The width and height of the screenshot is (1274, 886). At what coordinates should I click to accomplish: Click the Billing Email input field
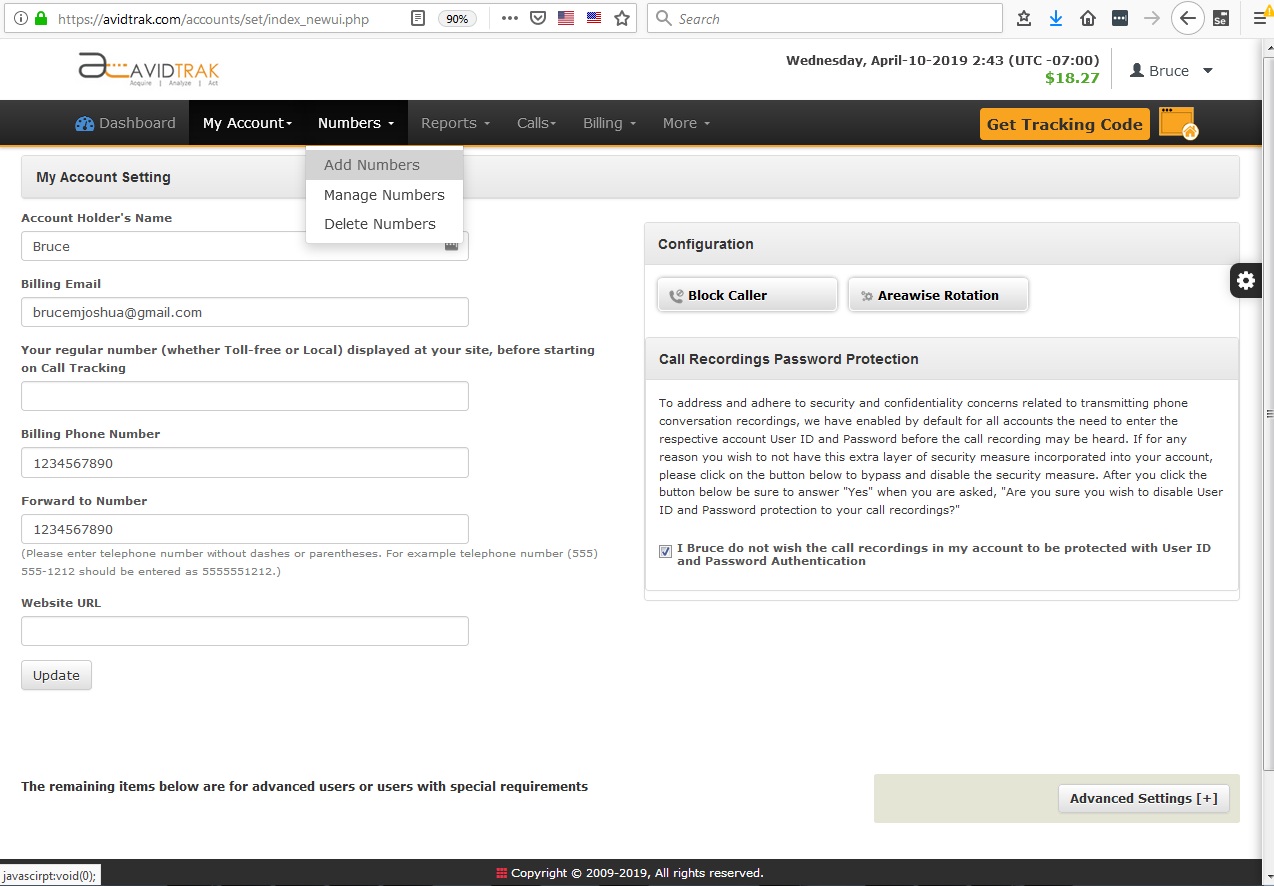pos(245,312)
